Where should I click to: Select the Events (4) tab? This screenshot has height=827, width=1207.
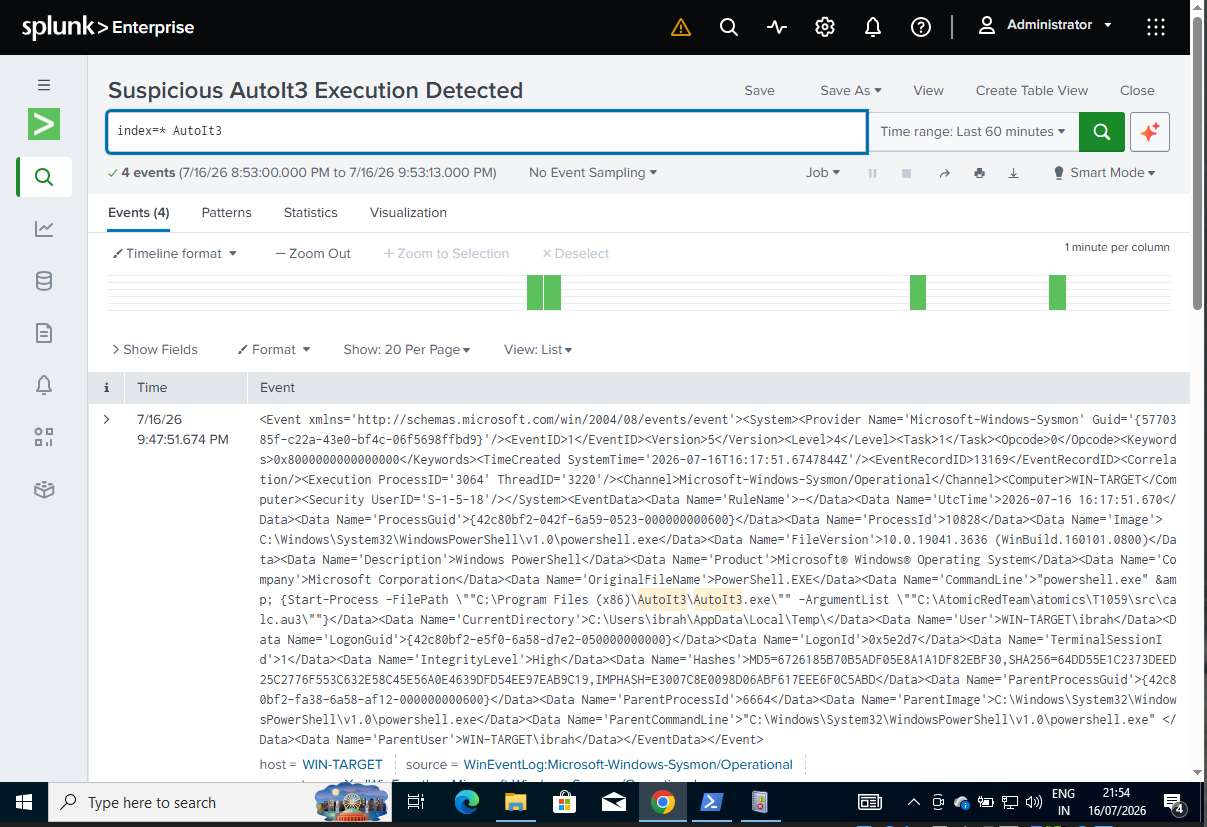click(138, 213)
